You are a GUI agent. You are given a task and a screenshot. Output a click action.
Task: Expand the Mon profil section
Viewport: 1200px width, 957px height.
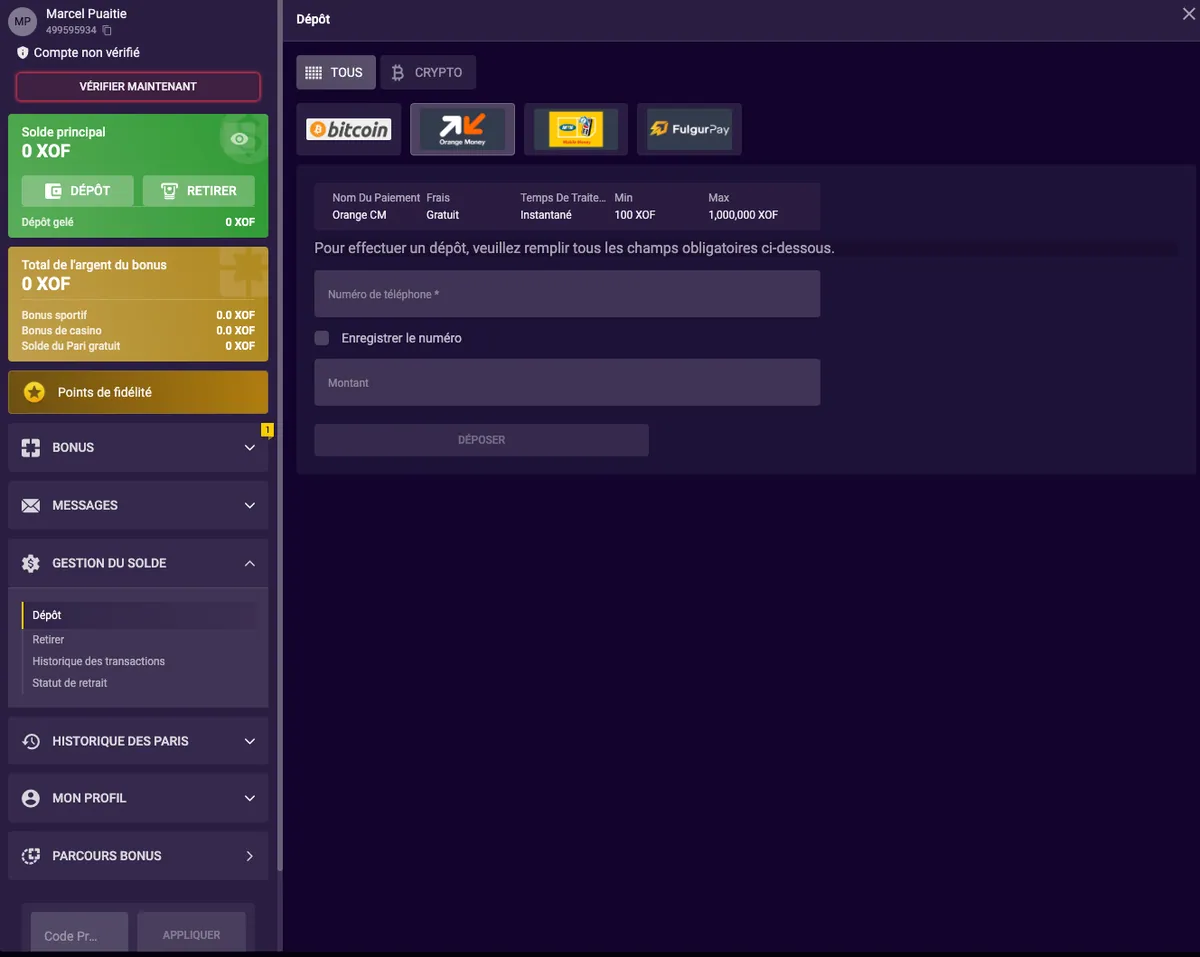click(250, 798)
